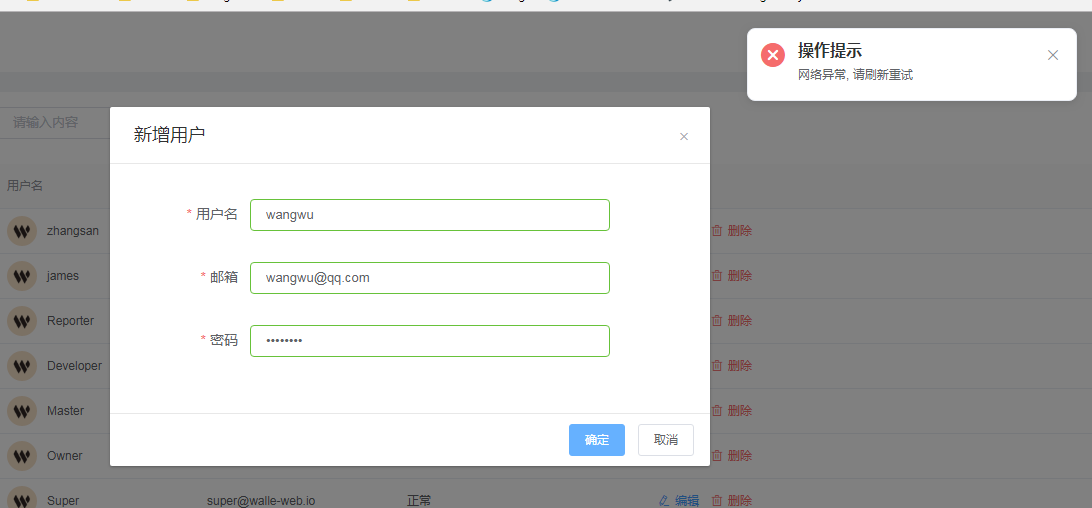1092x508 pixels.
Task: Click the username text Reporter
Action: click(x=70, y=321)
